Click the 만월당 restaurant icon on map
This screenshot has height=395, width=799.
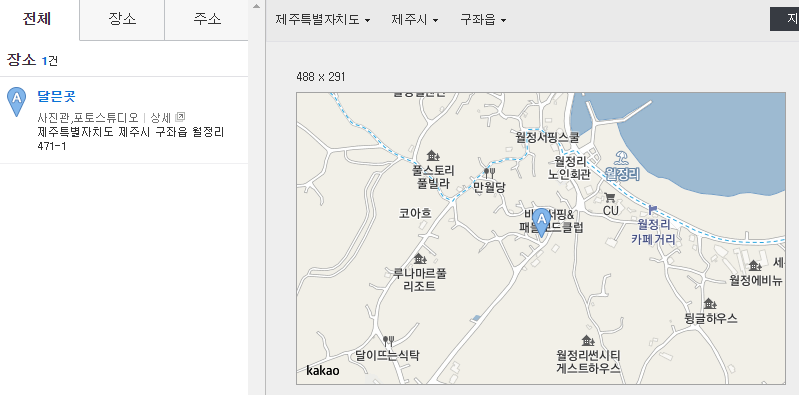click(x=489, y=173)
